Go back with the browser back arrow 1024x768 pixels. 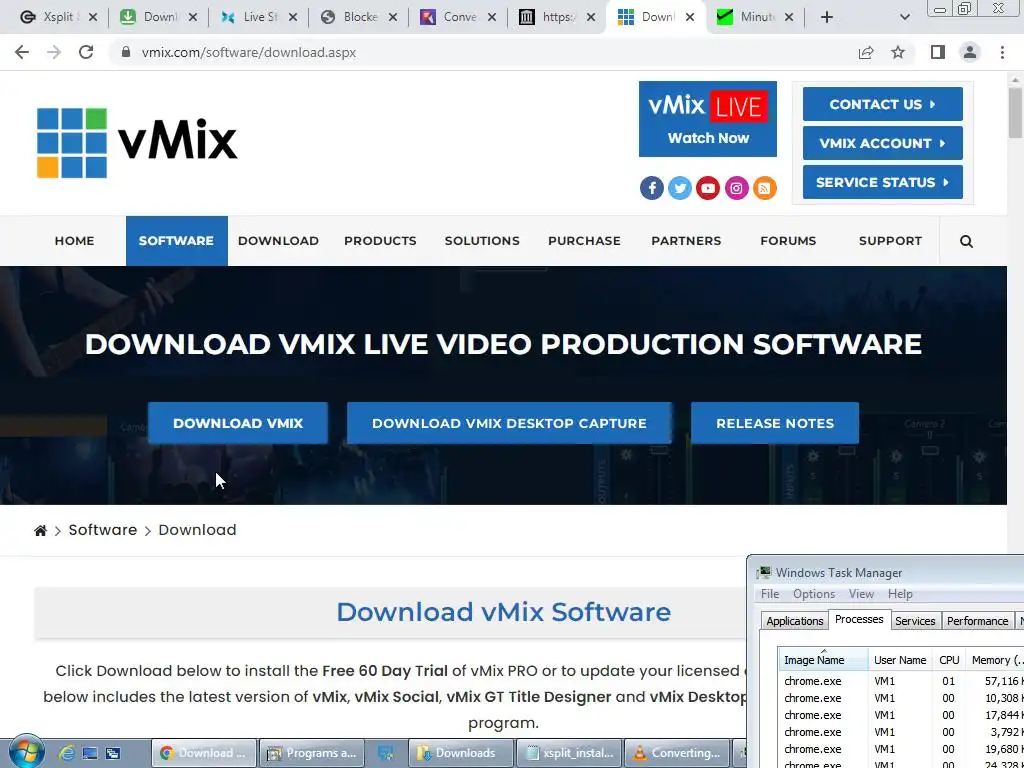coord(22,52)
